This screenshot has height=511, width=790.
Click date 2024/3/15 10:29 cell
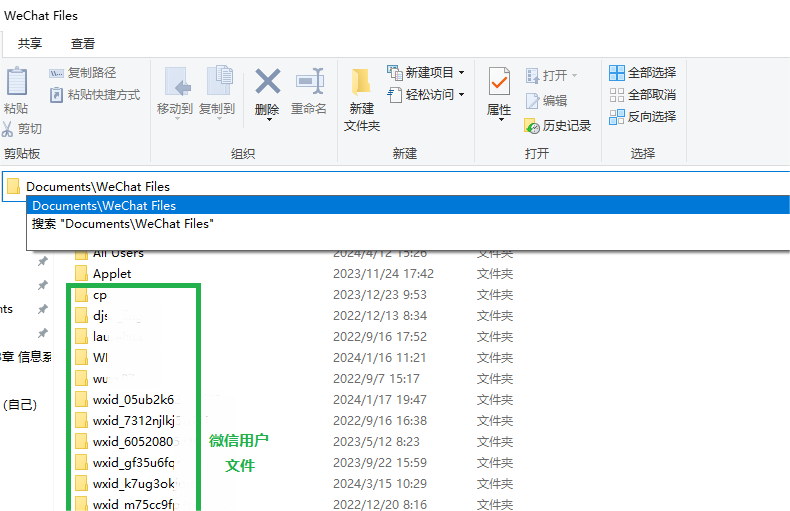379,484
